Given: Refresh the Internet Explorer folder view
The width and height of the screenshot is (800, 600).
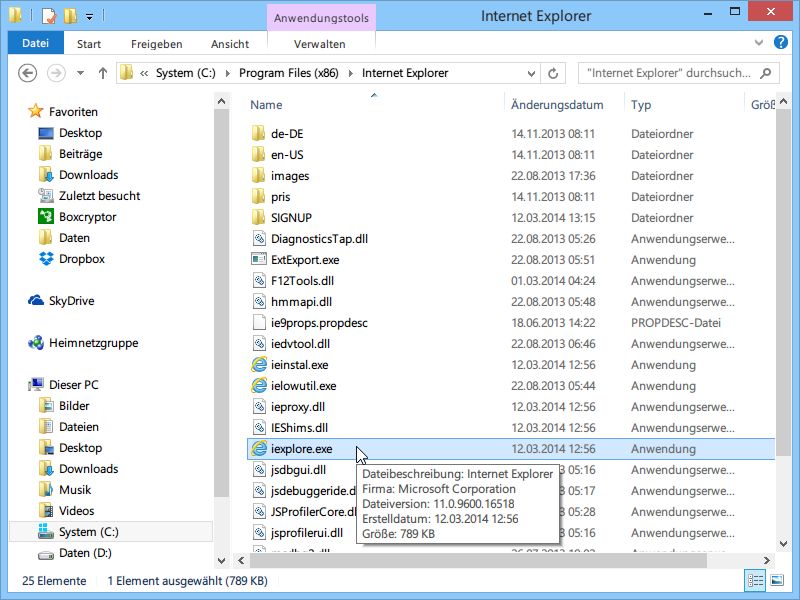Looking at the screenshot, I should (x=553, y=73).
